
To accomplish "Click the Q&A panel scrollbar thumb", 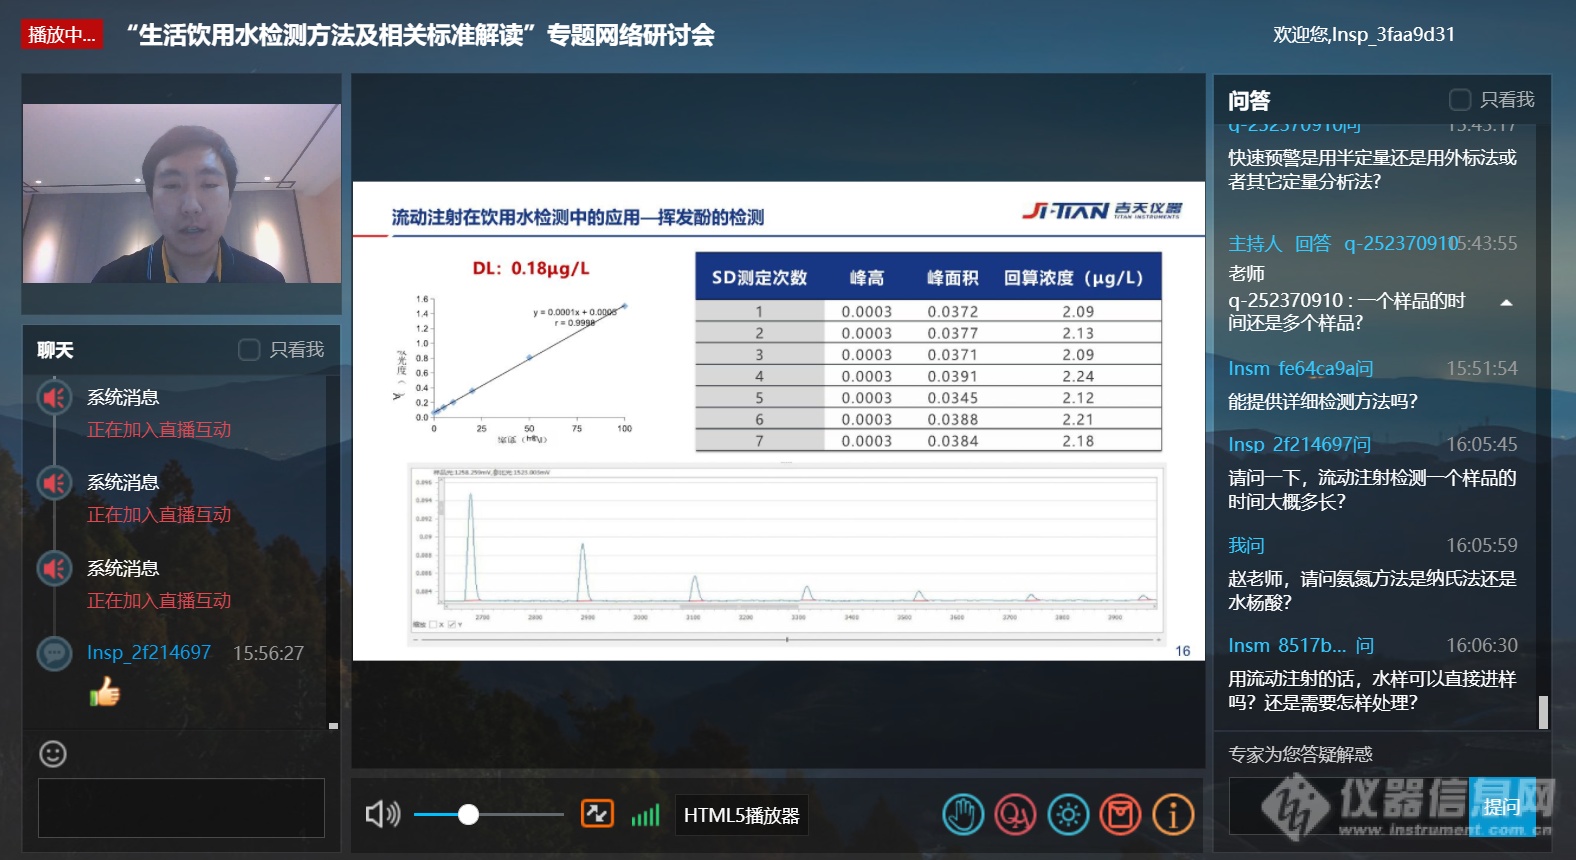I will click(1543, 712).
